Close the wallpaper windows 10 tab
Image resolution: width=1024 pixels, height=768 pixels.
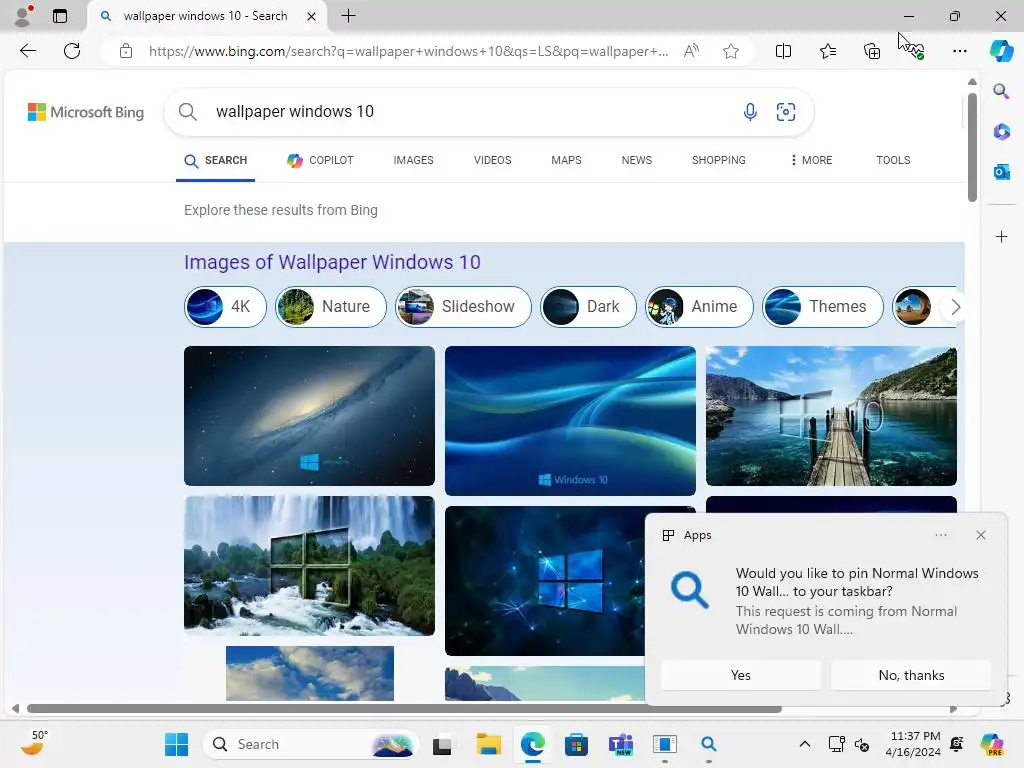click(x=312, y=16)
